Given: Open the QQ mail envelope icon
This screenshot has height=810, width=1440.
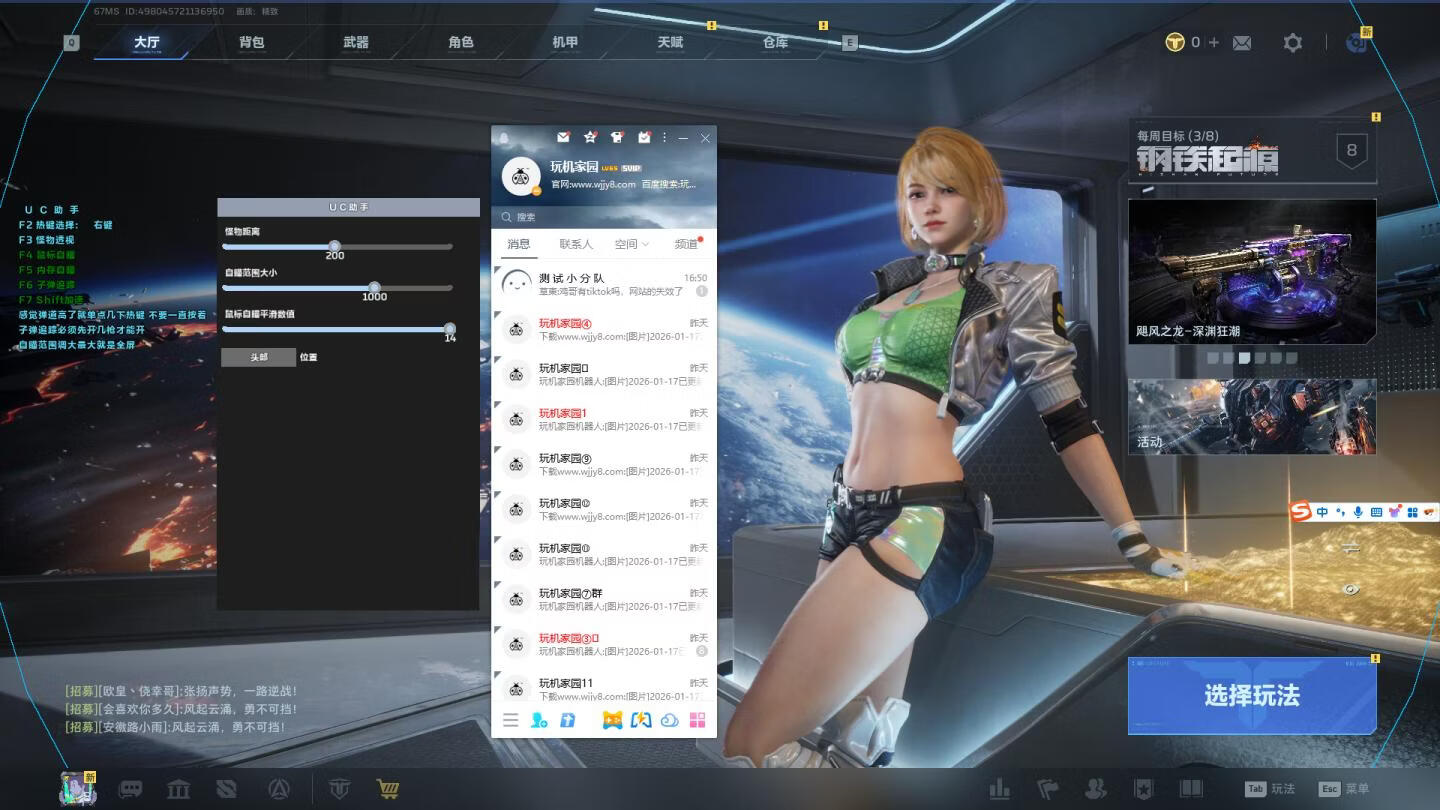Looking at the screenshot, I should pos(563,137).
